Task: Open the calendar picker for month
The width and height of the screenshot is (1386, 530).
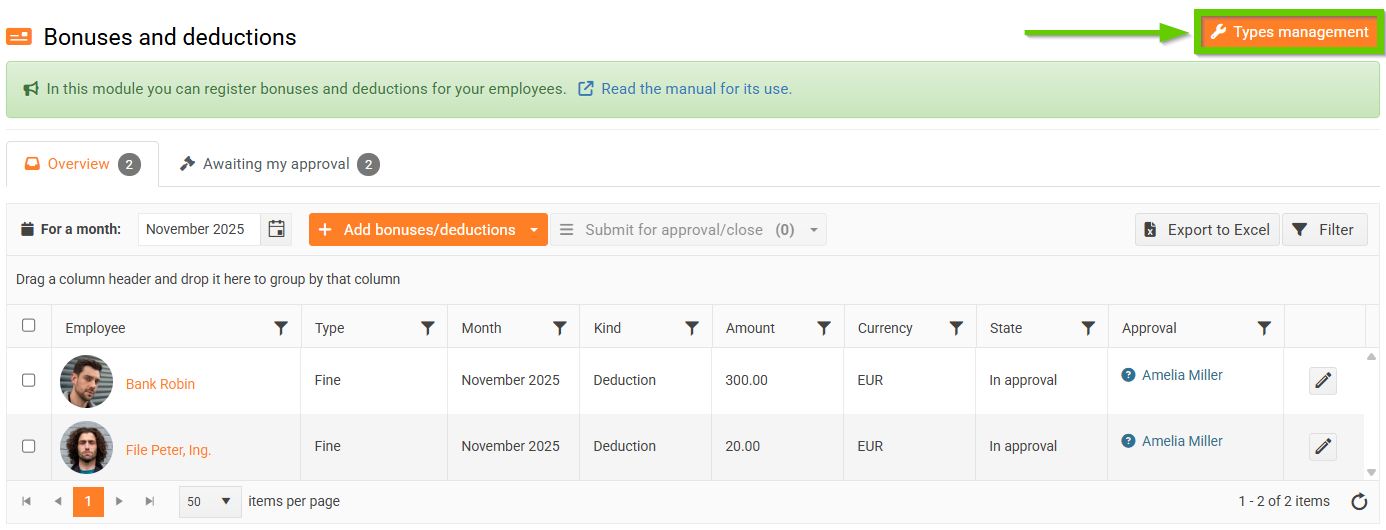Action: tap(276, 229)
